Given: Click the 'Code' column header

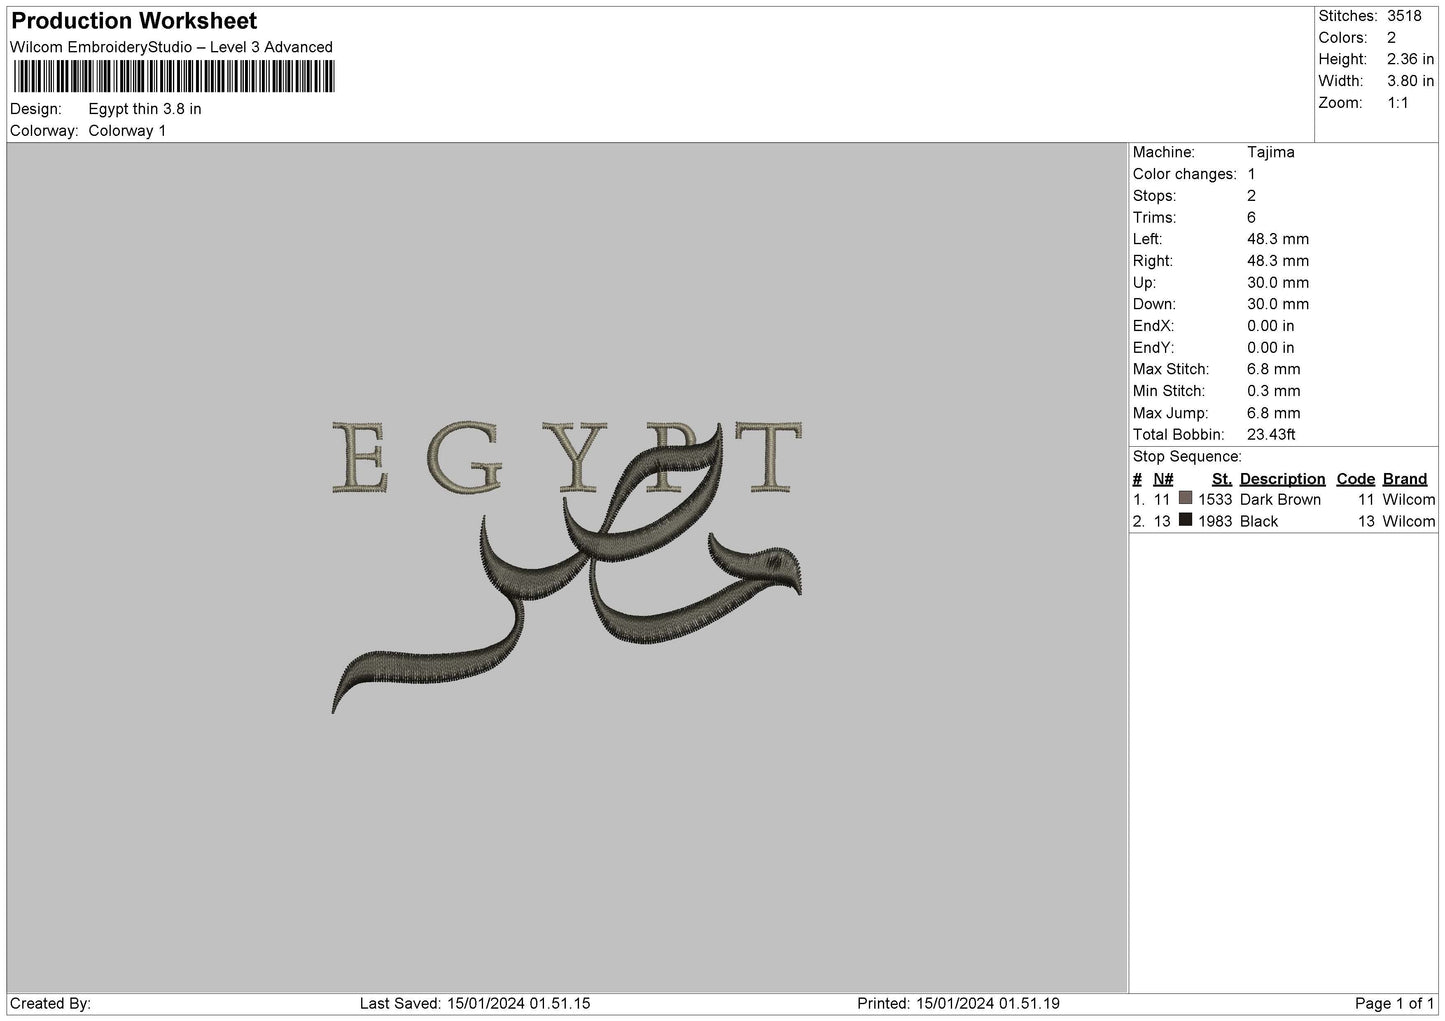Looking at the screenshot, I should [x=1356, y=479].
